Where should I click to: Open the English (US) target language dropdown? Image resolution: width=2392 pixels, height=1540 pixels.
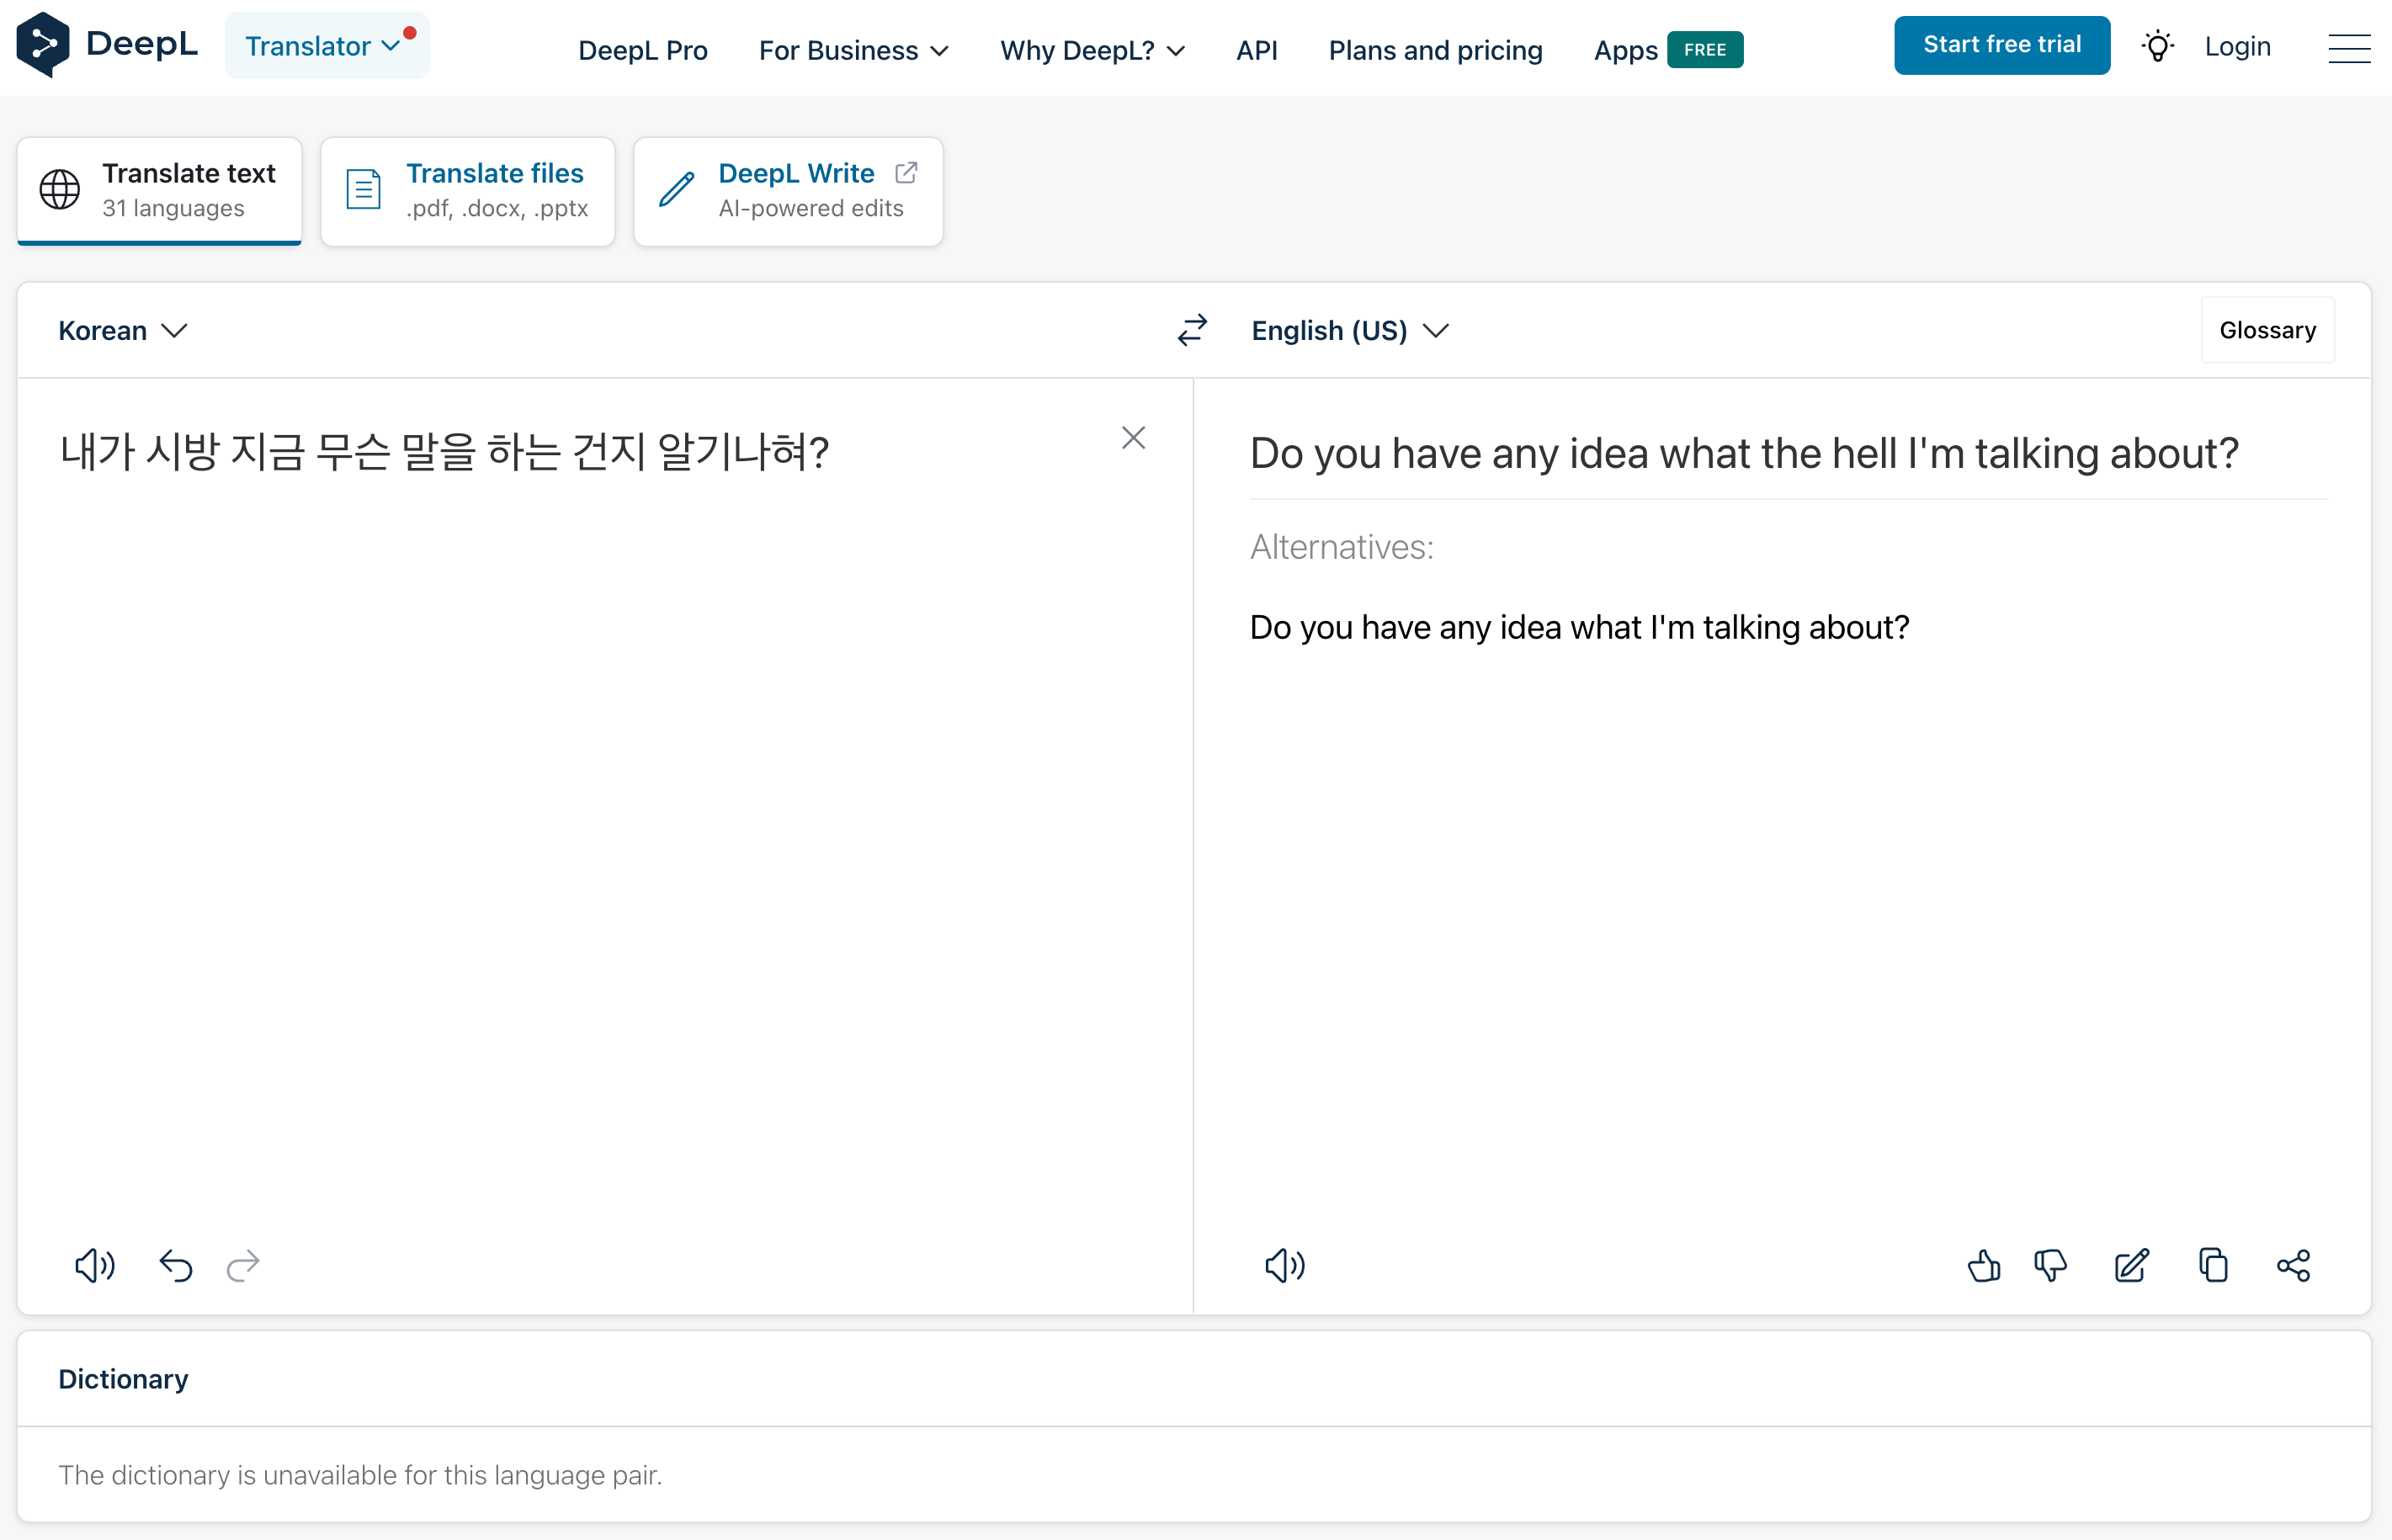[x=1349, y=330]
